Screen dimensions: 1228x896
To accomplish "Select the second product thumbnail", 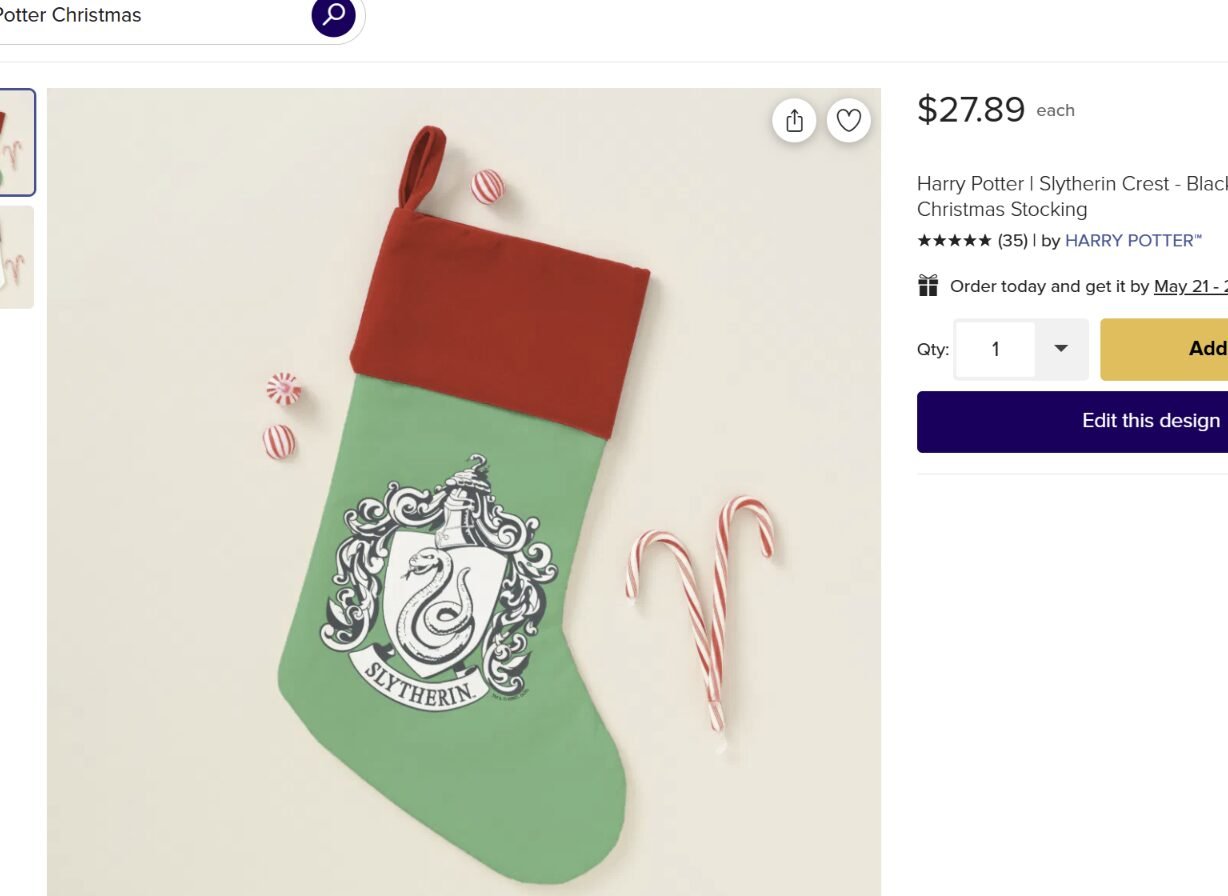I will pyautogui.click(x=17, y=257).
